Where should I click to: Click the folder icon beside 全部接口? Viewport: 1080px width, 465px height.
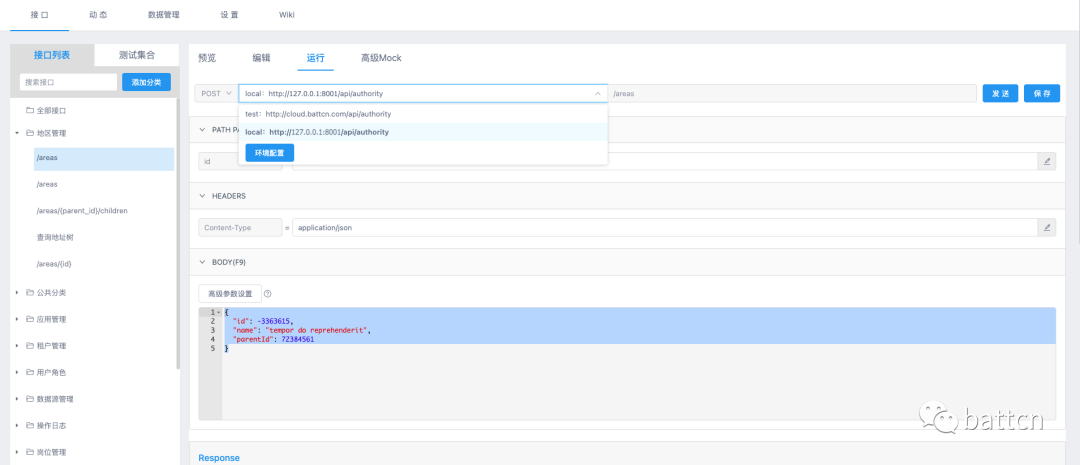pos(30,110)
